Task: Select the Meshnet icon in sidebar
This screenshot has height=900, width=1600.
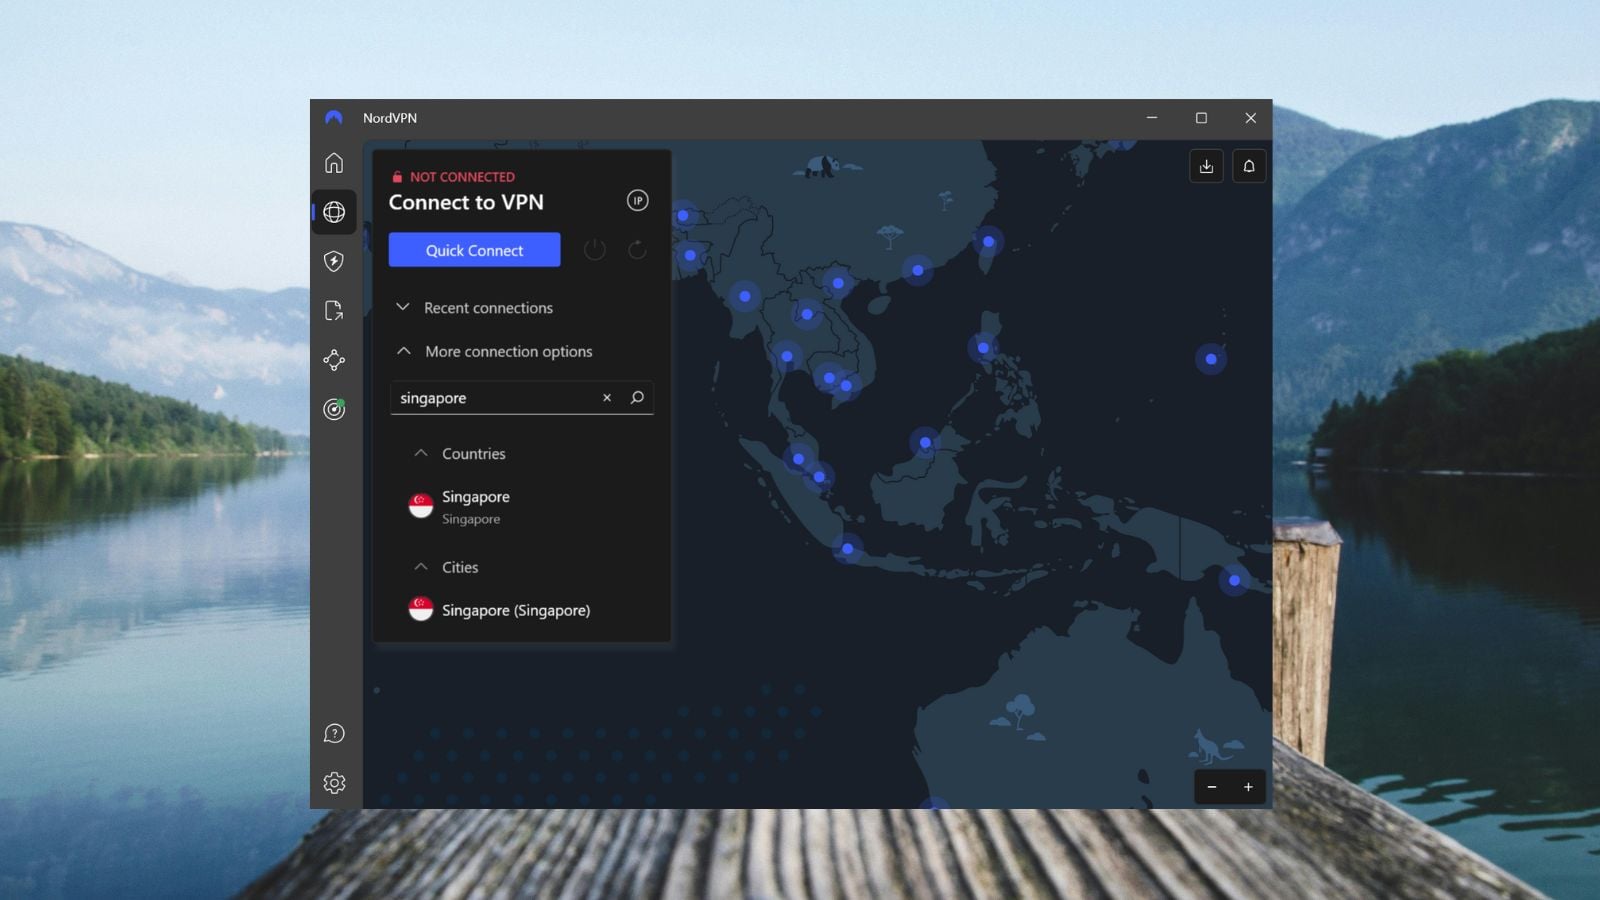Action: coord(334,360)
